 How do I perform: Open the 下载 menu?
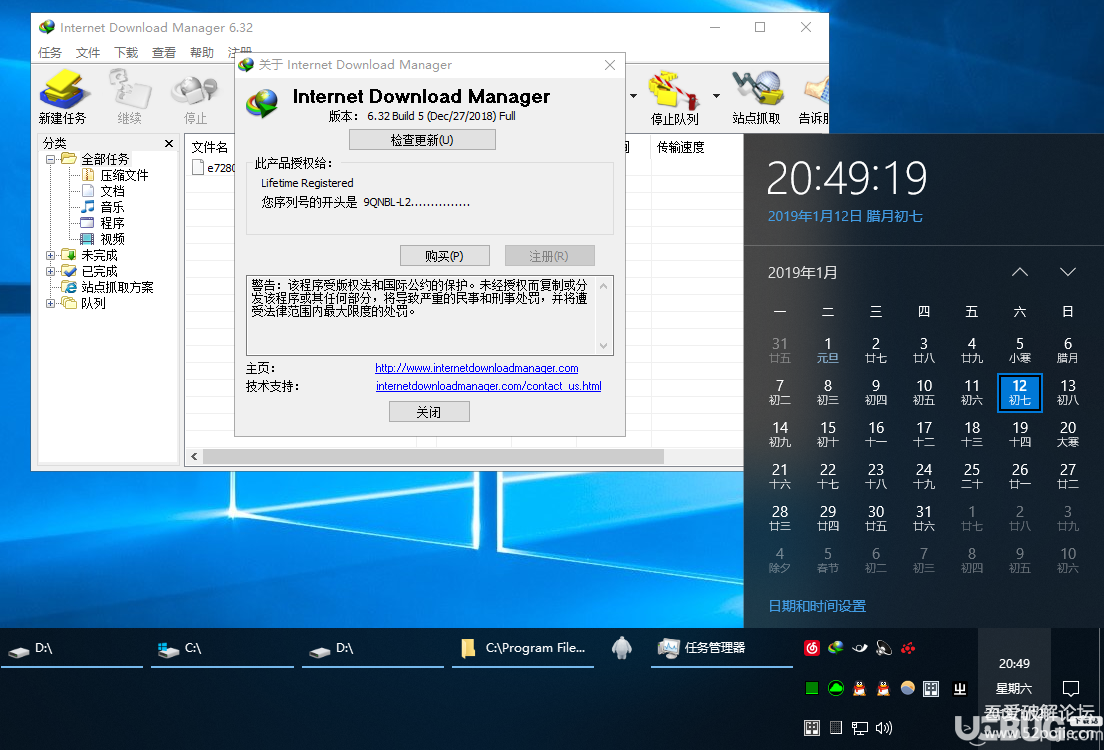point(126,53)
